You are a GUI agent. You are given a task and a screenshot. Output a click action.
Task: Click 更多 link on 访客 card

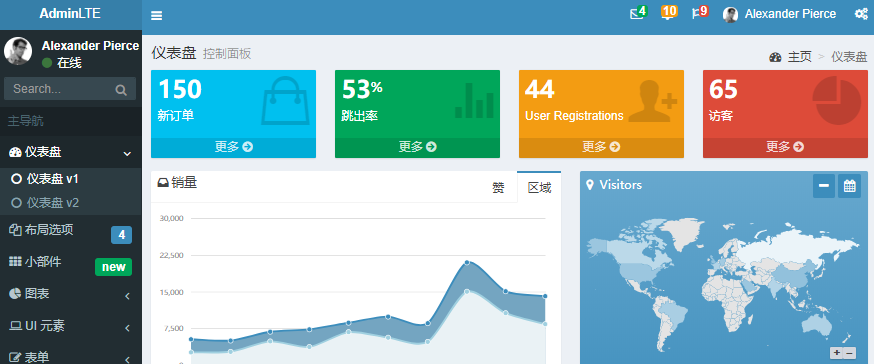(785, 147)
